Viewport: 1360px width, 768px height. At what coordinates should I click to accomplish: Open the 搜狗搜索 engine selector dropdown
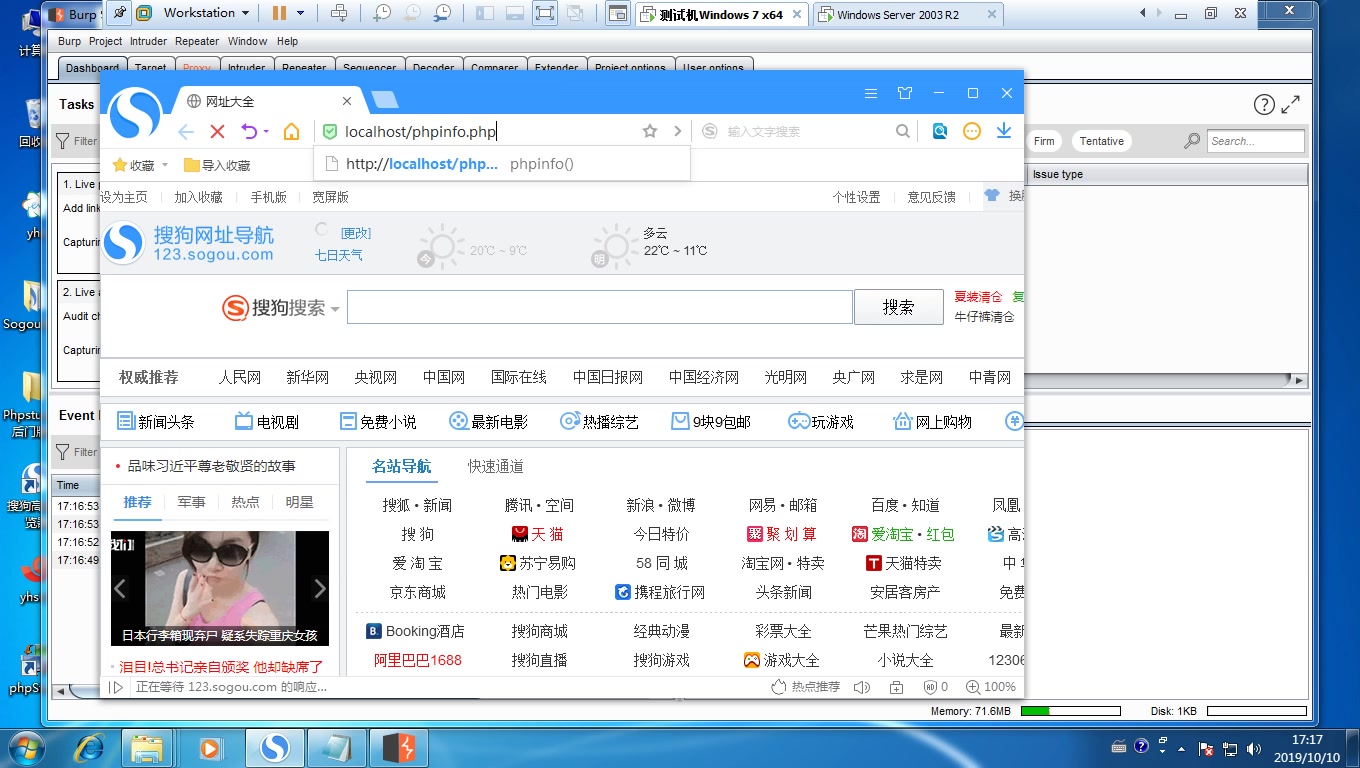tap(335, 309)
